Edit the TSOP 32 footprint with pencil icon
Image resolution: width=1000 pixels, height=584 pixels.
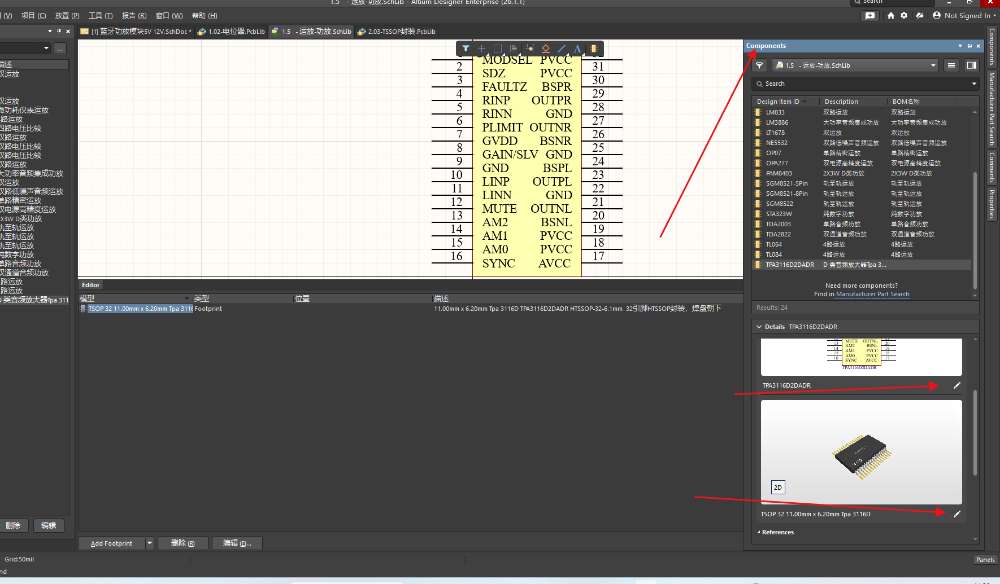[x=957, y=513]
